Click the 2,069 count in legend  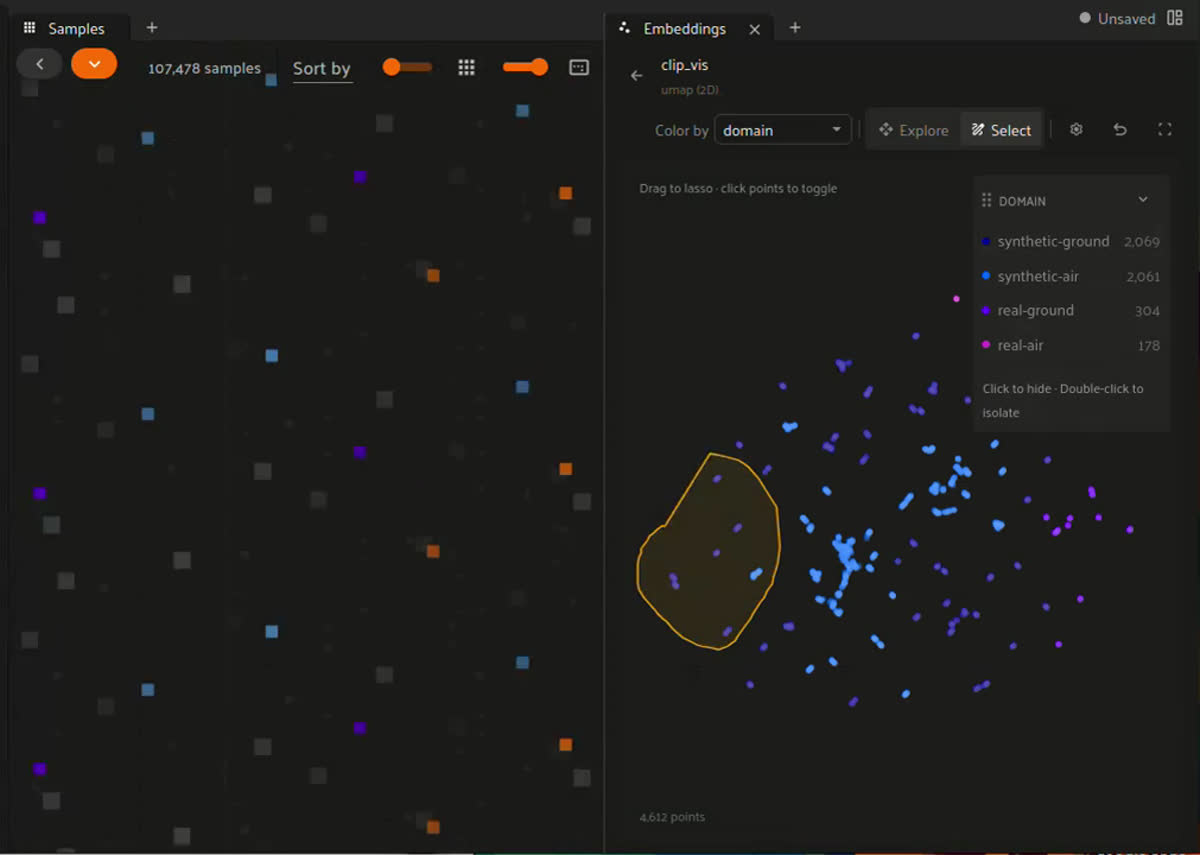pos(1142,242)
